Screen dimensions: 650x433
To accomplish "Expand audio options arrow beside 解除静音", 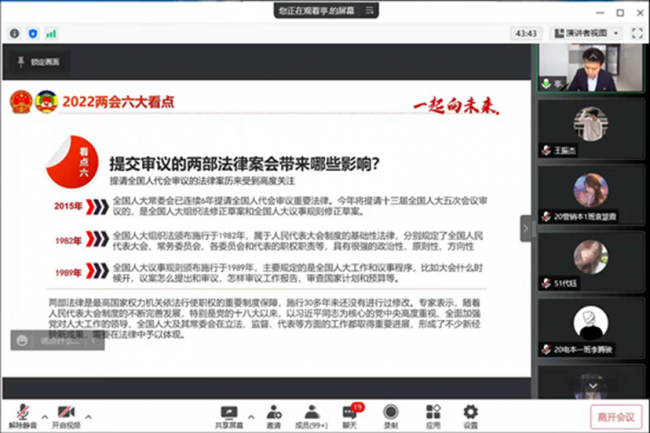I will point(45,411).
